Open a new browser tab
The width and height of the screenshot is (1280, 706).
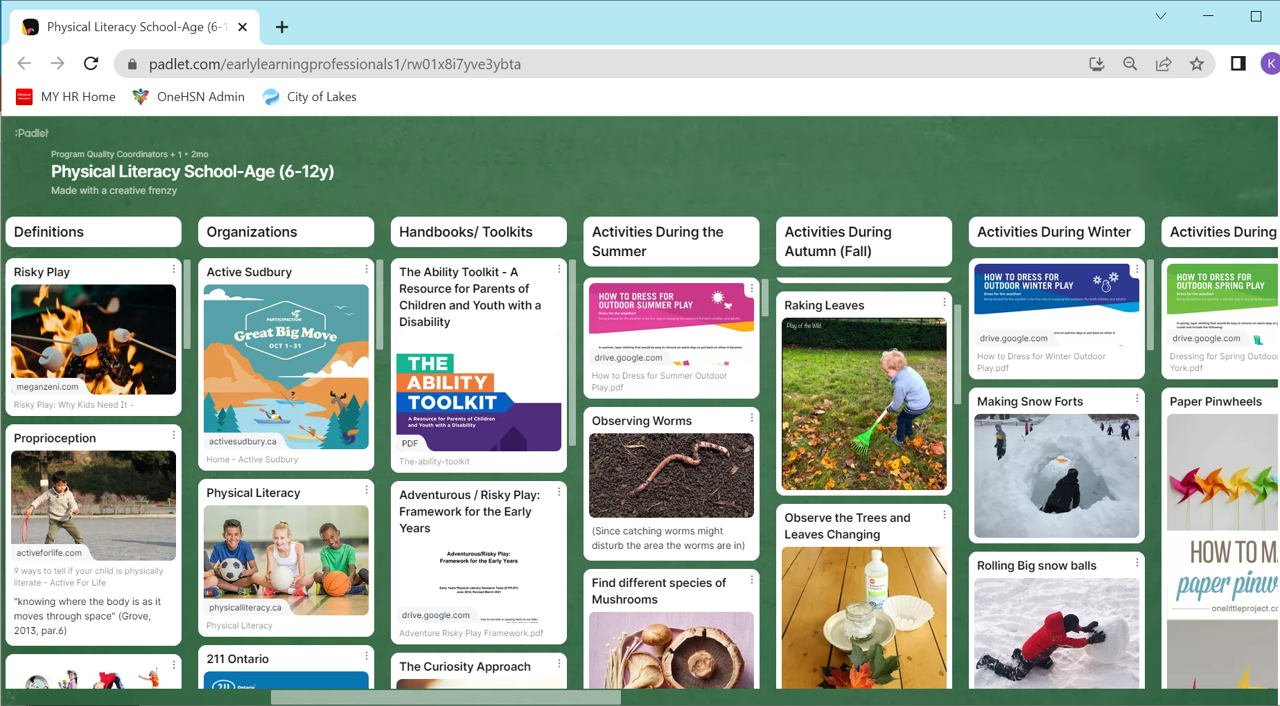[282, 27]
